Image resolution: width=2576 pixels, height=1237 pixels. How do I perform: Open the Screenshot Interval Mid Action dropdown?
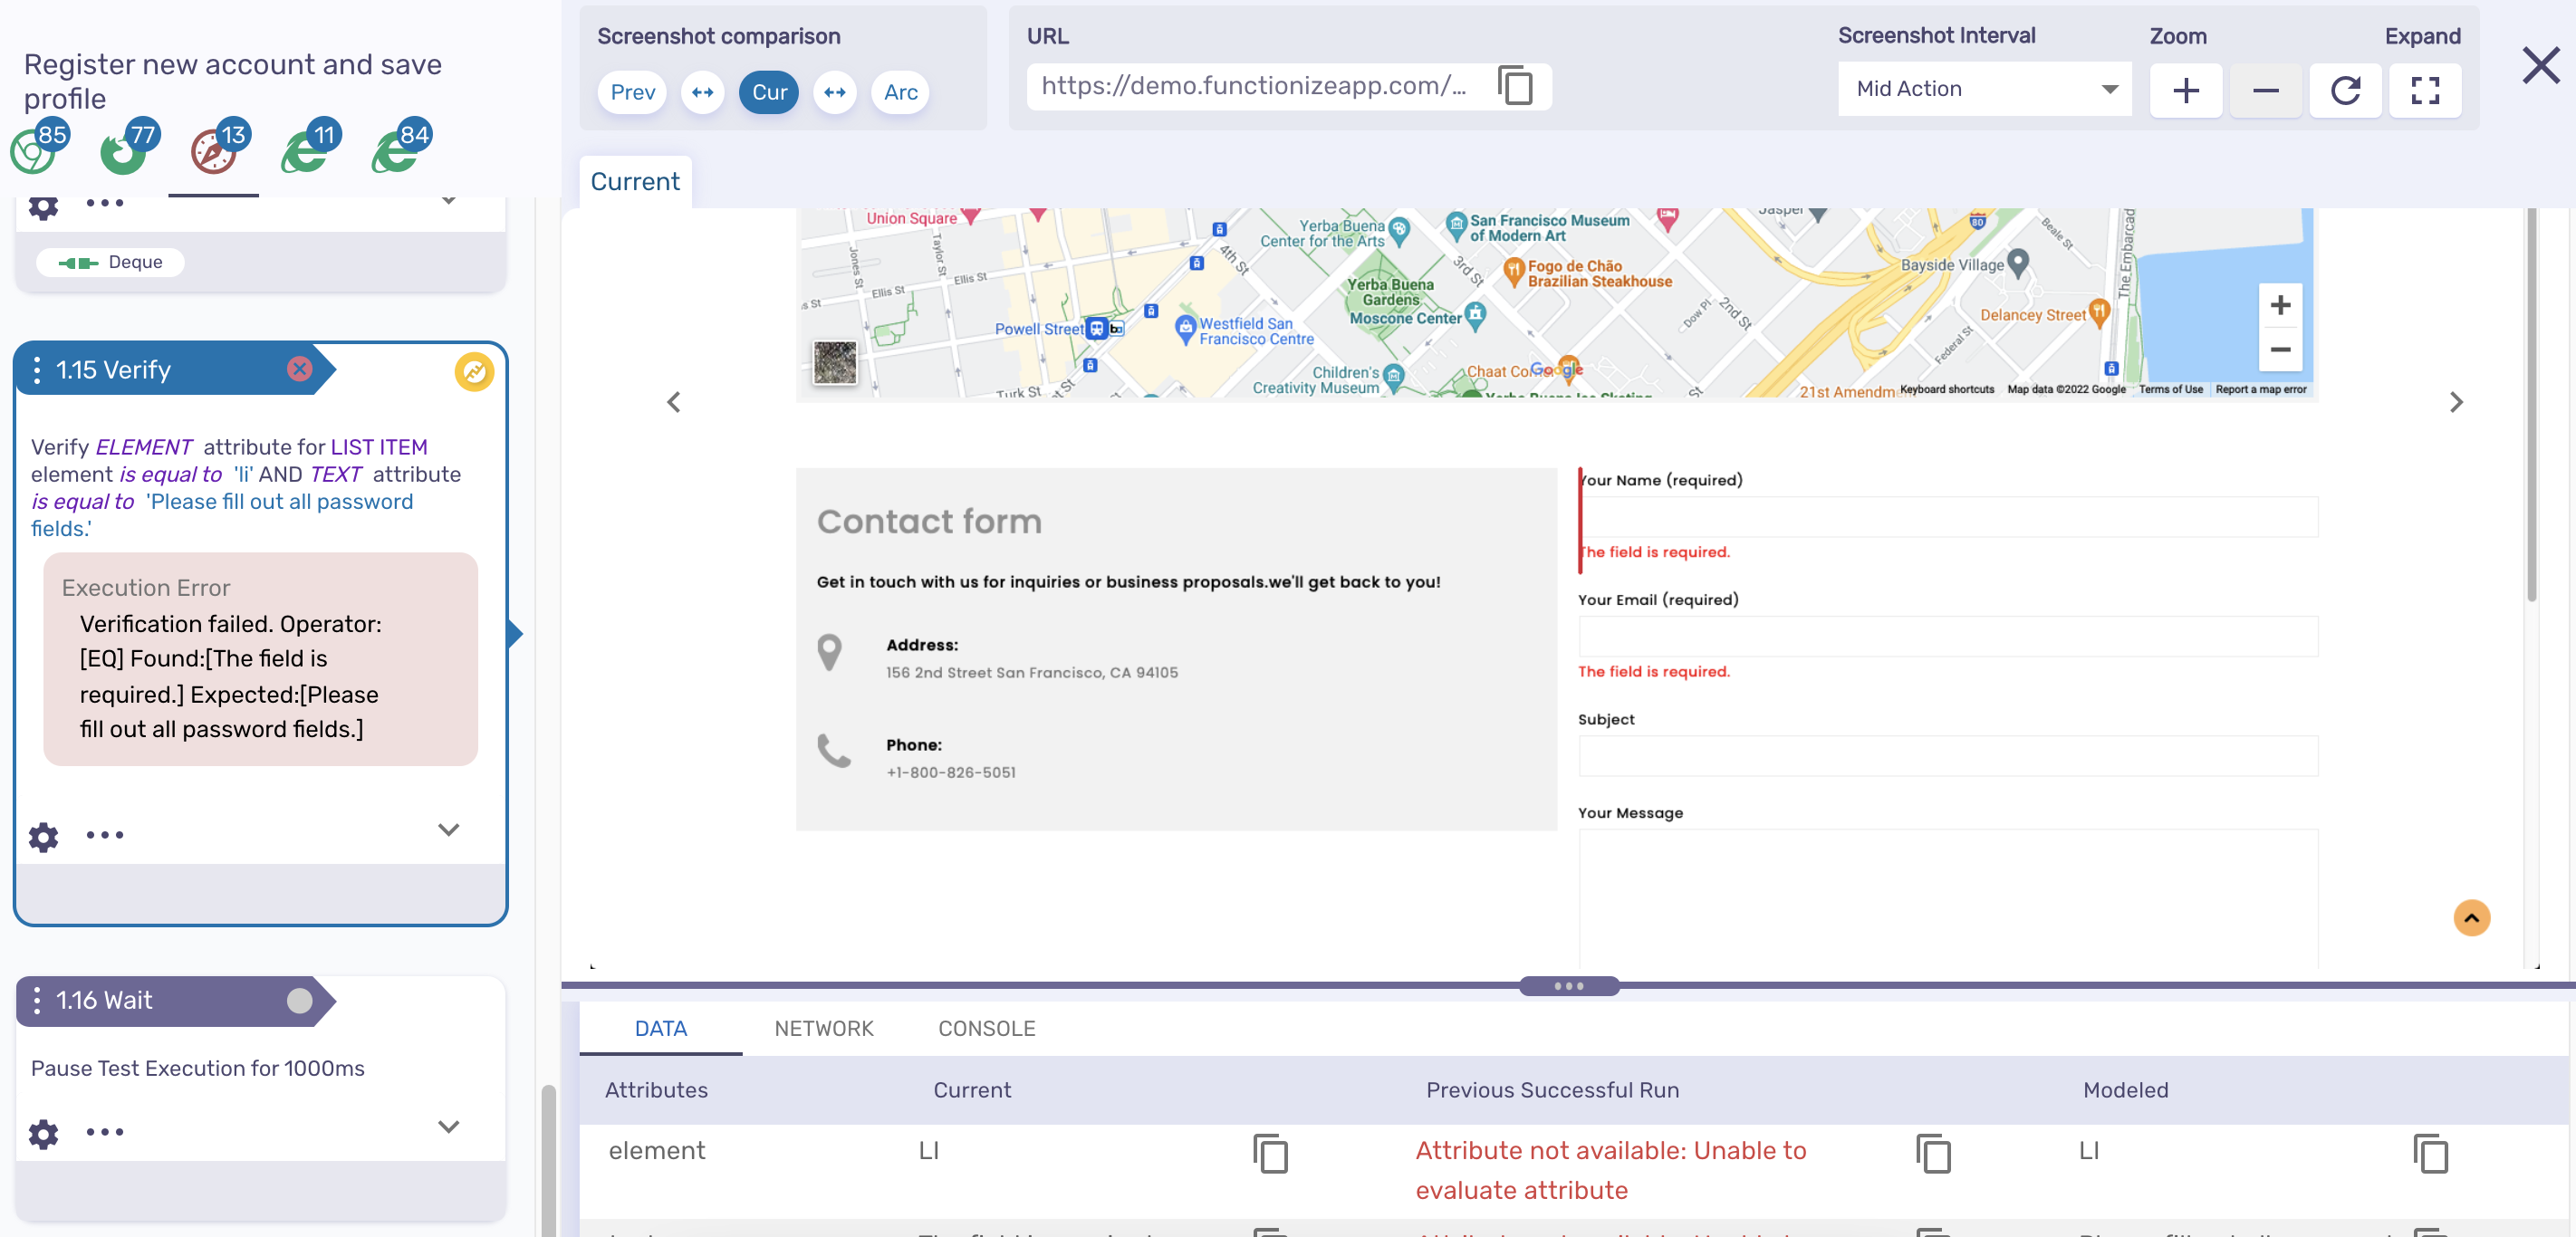pyautogui.click(x=1984, y=89)
